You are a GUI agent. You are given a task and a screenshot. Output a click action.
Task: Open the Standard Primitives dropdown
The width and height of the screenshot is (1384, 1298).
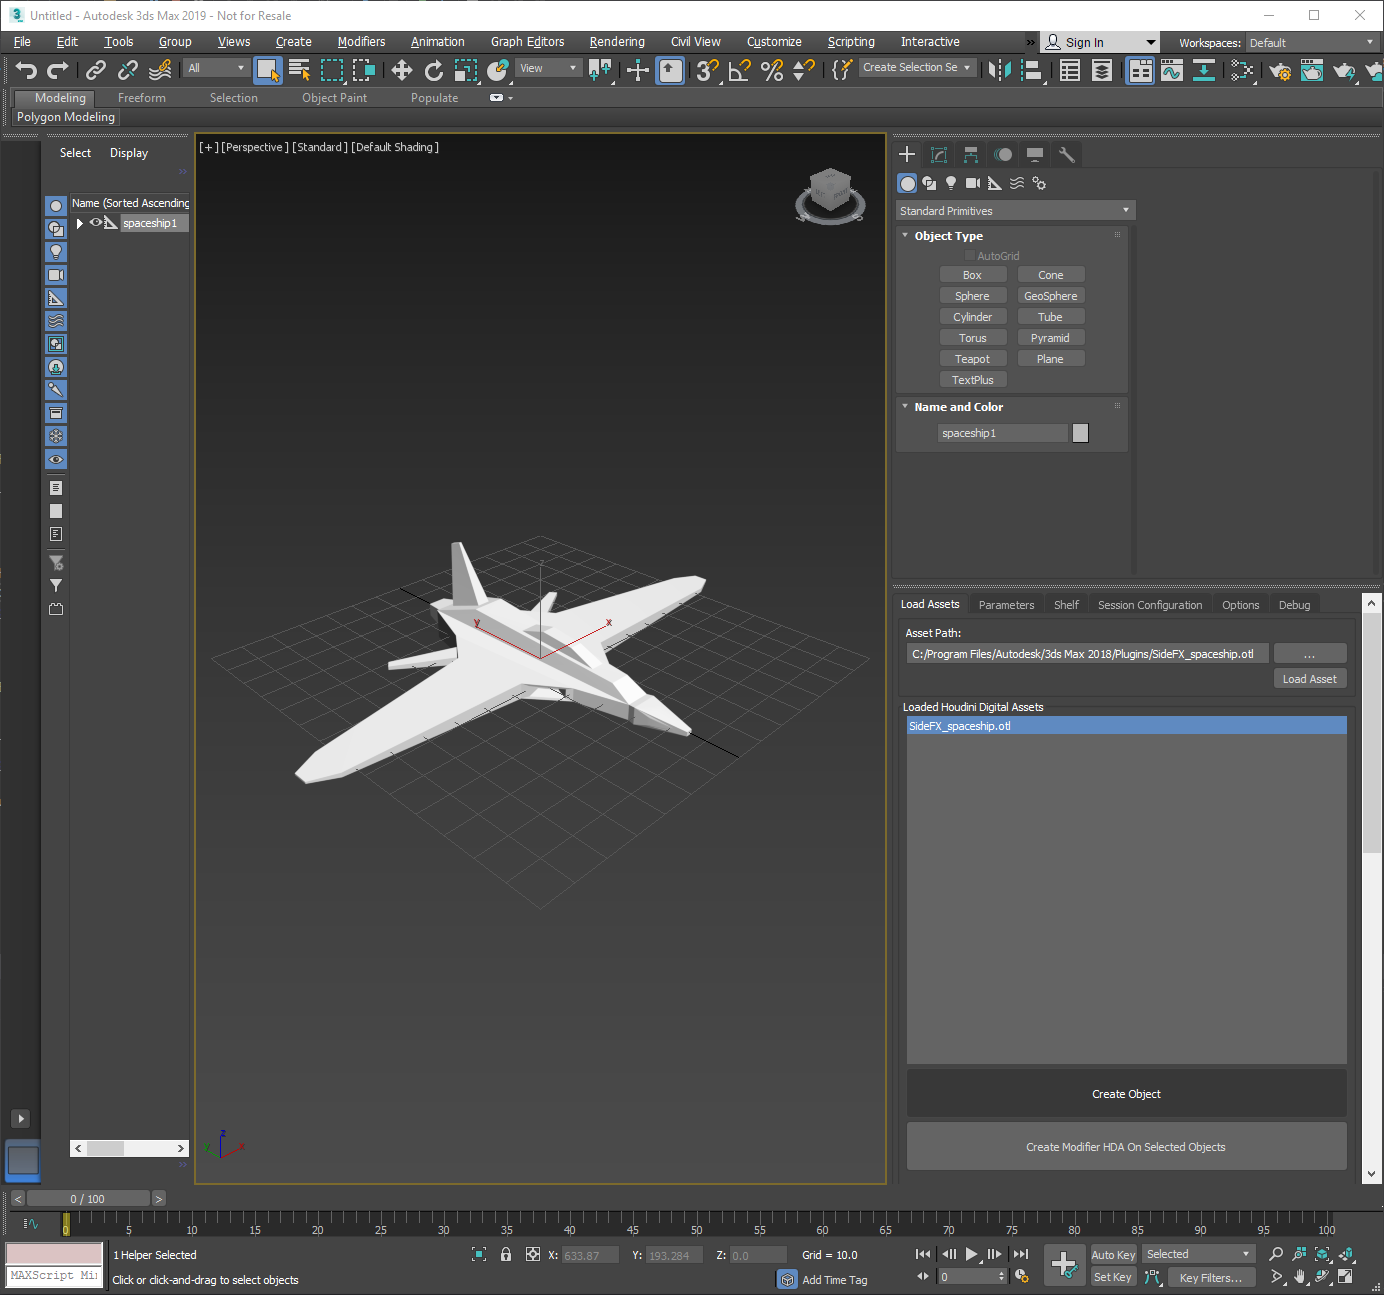[1014, 211]
